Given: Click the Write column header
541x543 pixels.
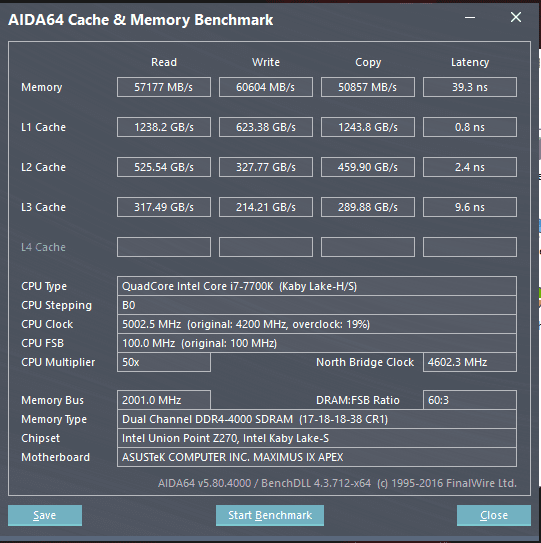Looking at the screenshot, I should [266, 62].
